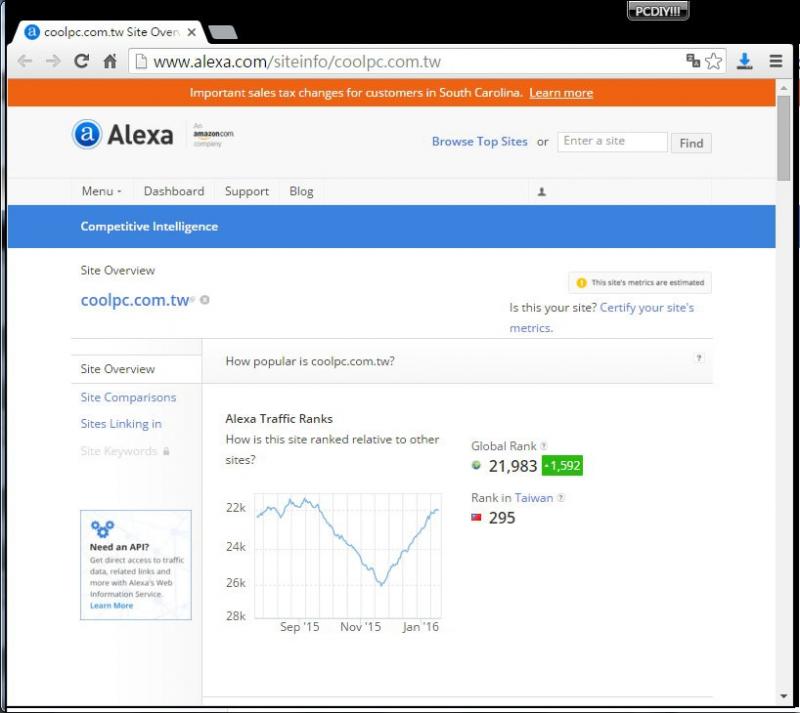Click the green -1,592 rank change badge
The height and width of the screenshot is (713, 800).
click(562, 465)
